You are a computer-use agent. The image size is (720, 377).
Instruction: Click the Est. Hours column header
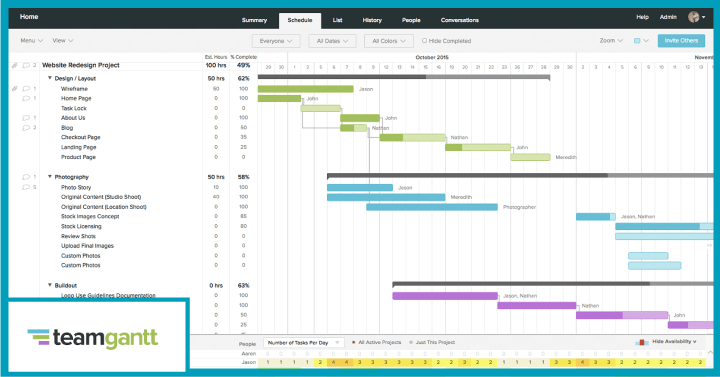(216, 57)
